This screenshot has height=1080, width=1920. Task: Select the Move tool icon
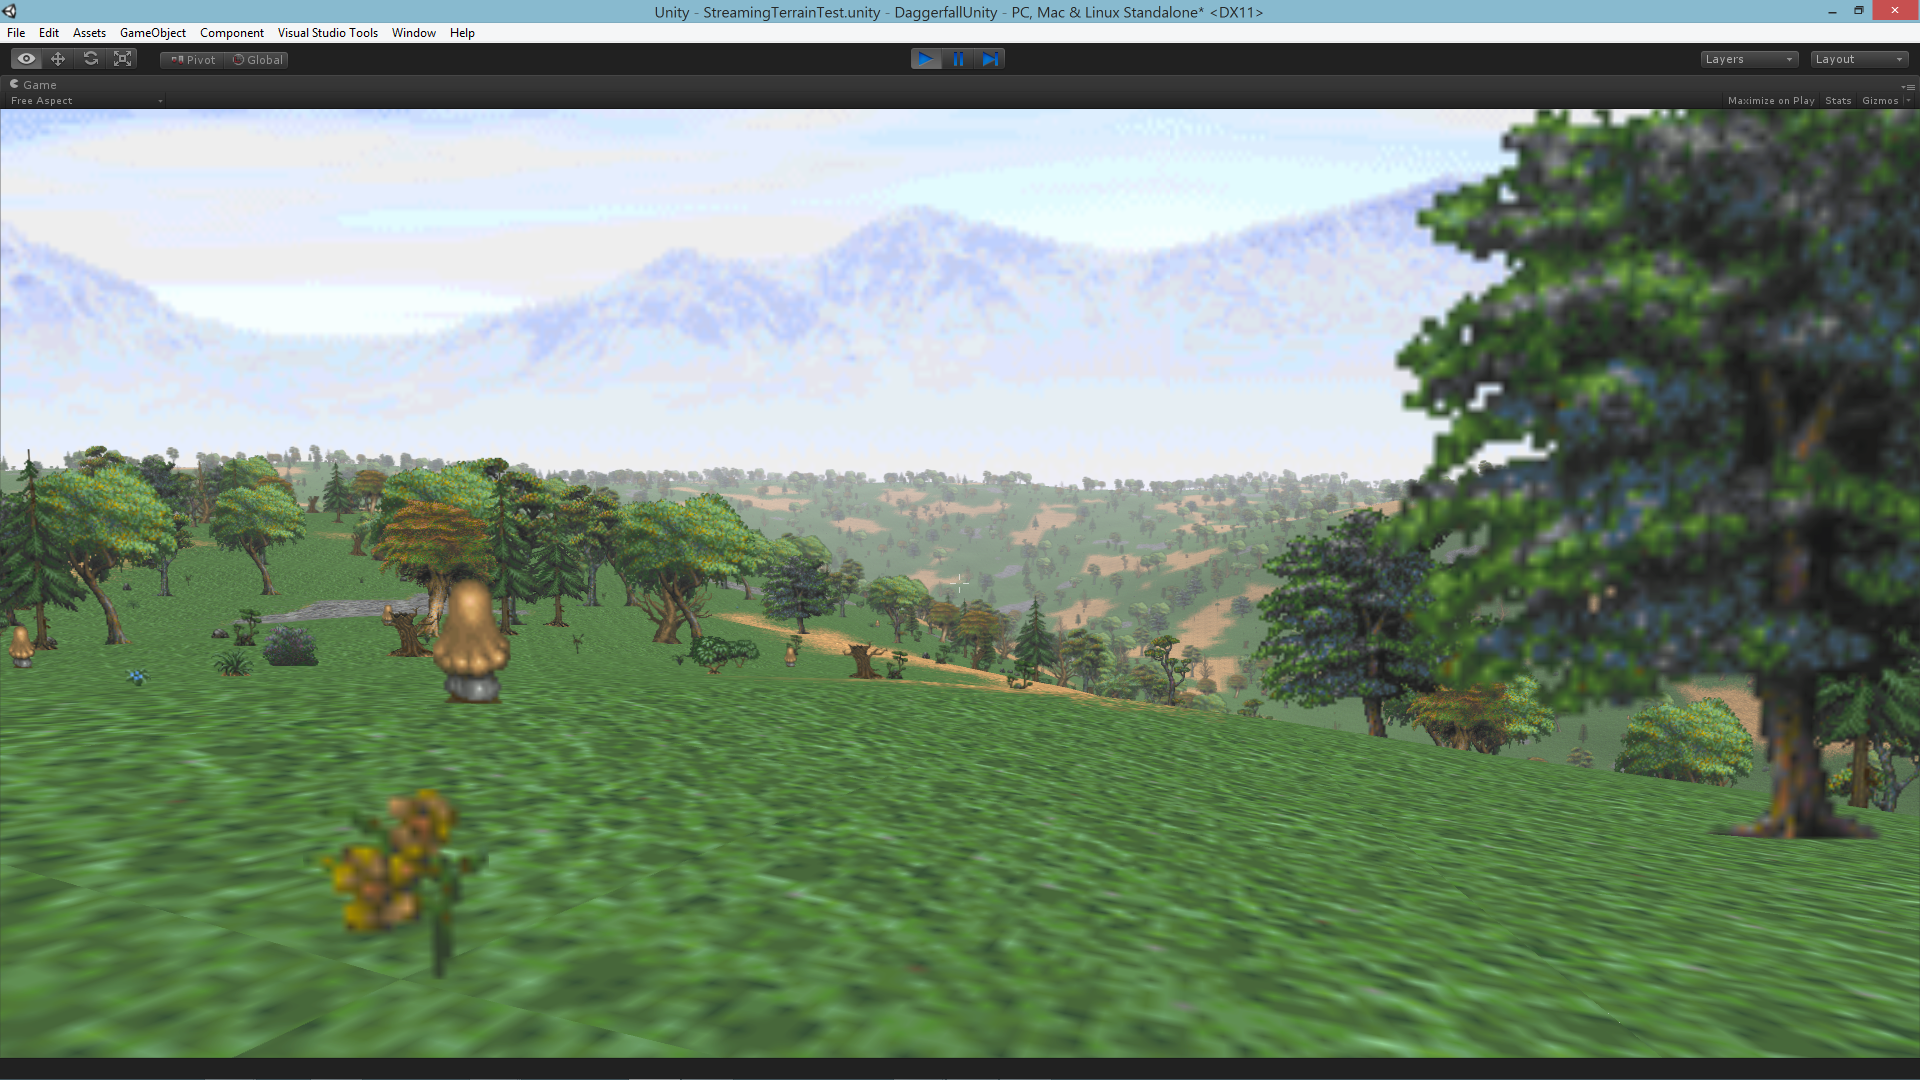58,58
